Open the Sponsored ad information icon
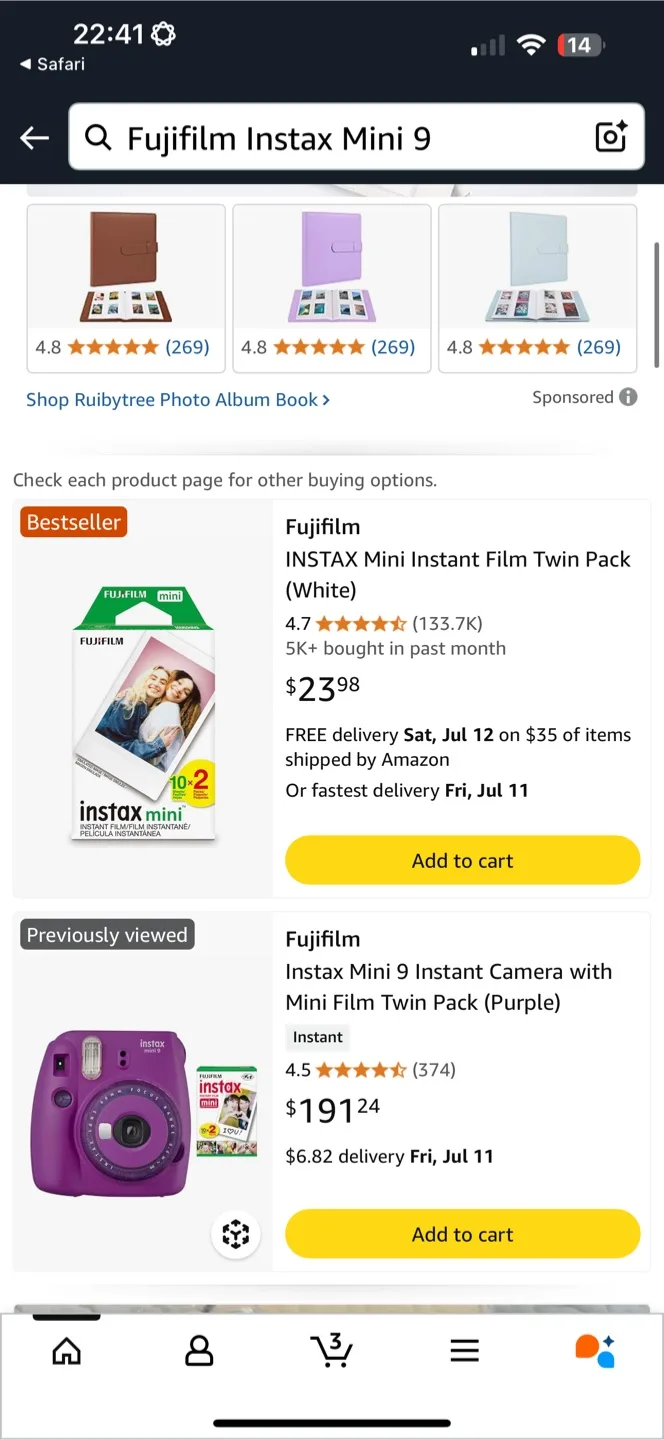 pos(628,397)
